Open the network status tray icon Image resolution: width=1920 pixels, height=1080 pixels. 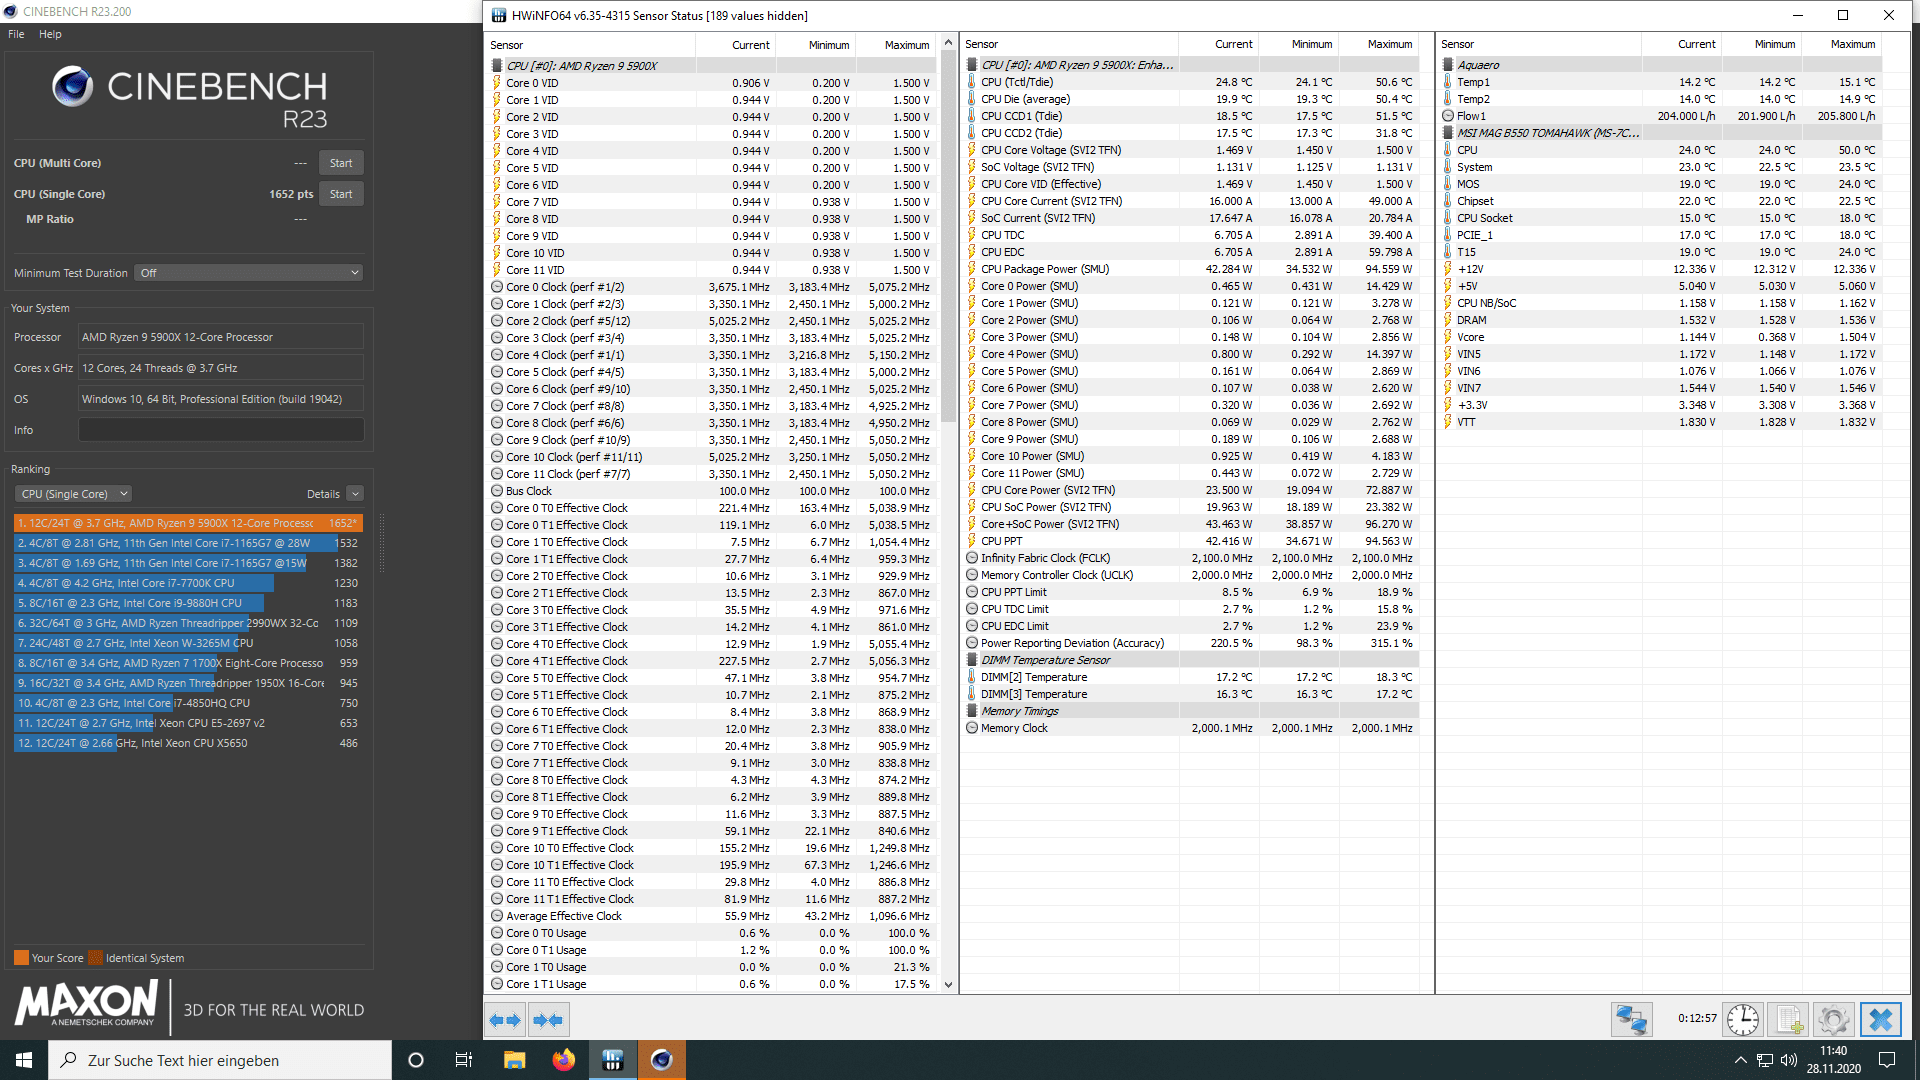click(1765, 1060)
